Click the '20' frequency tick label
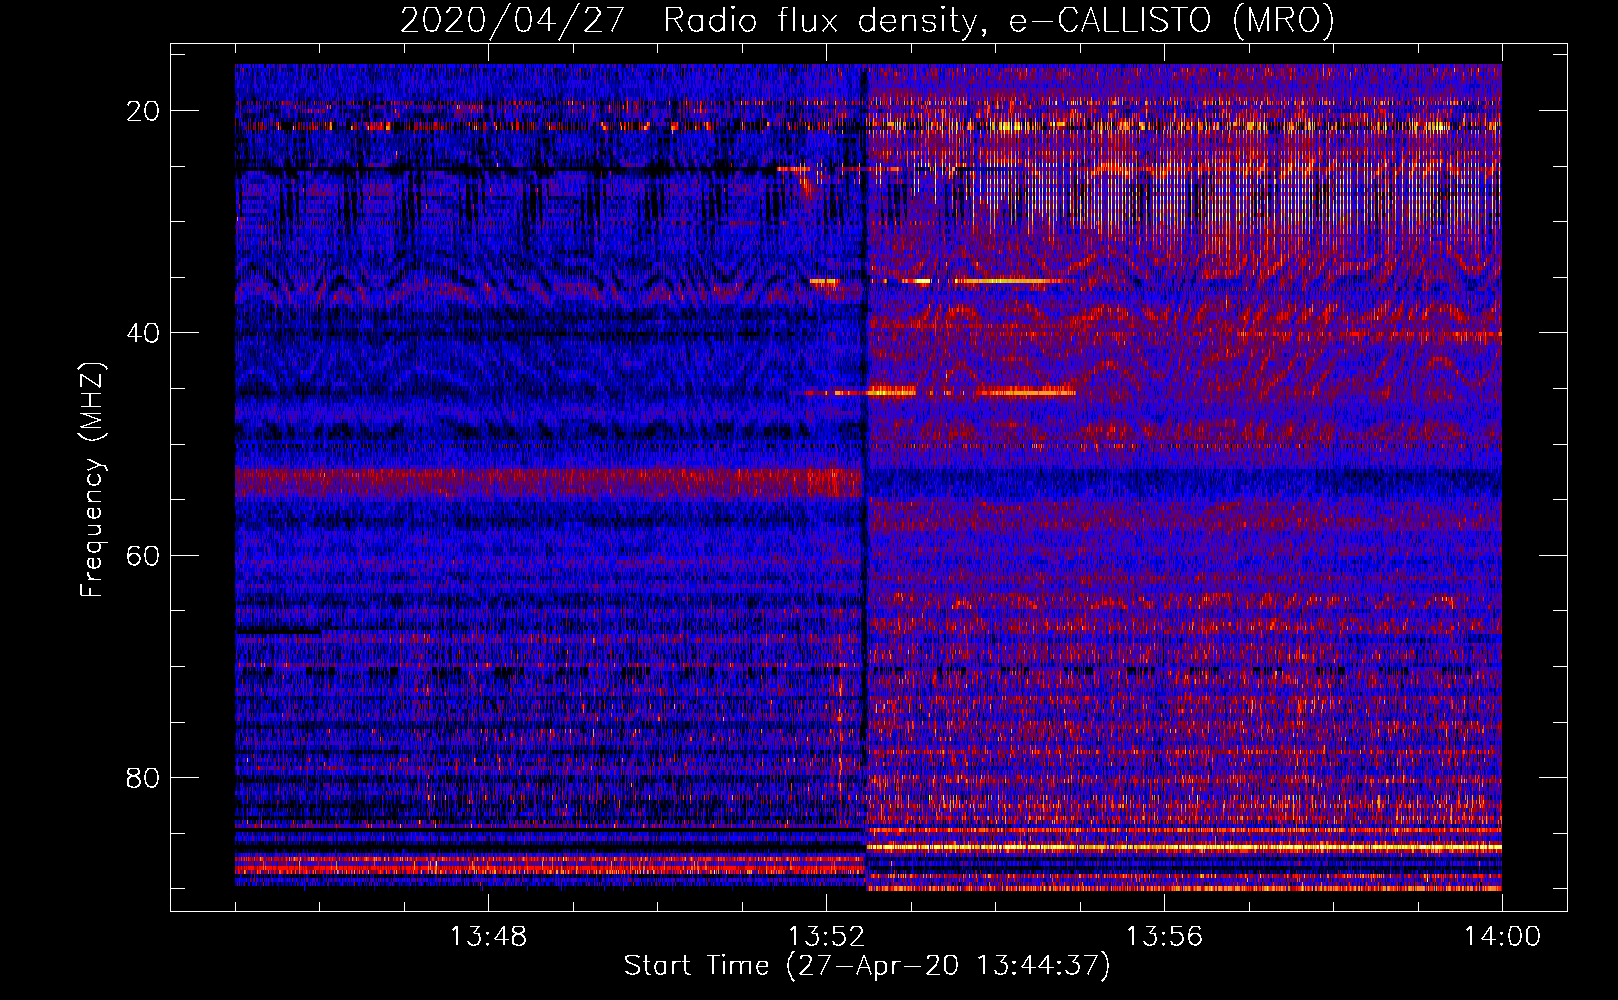 pos(143,111)
